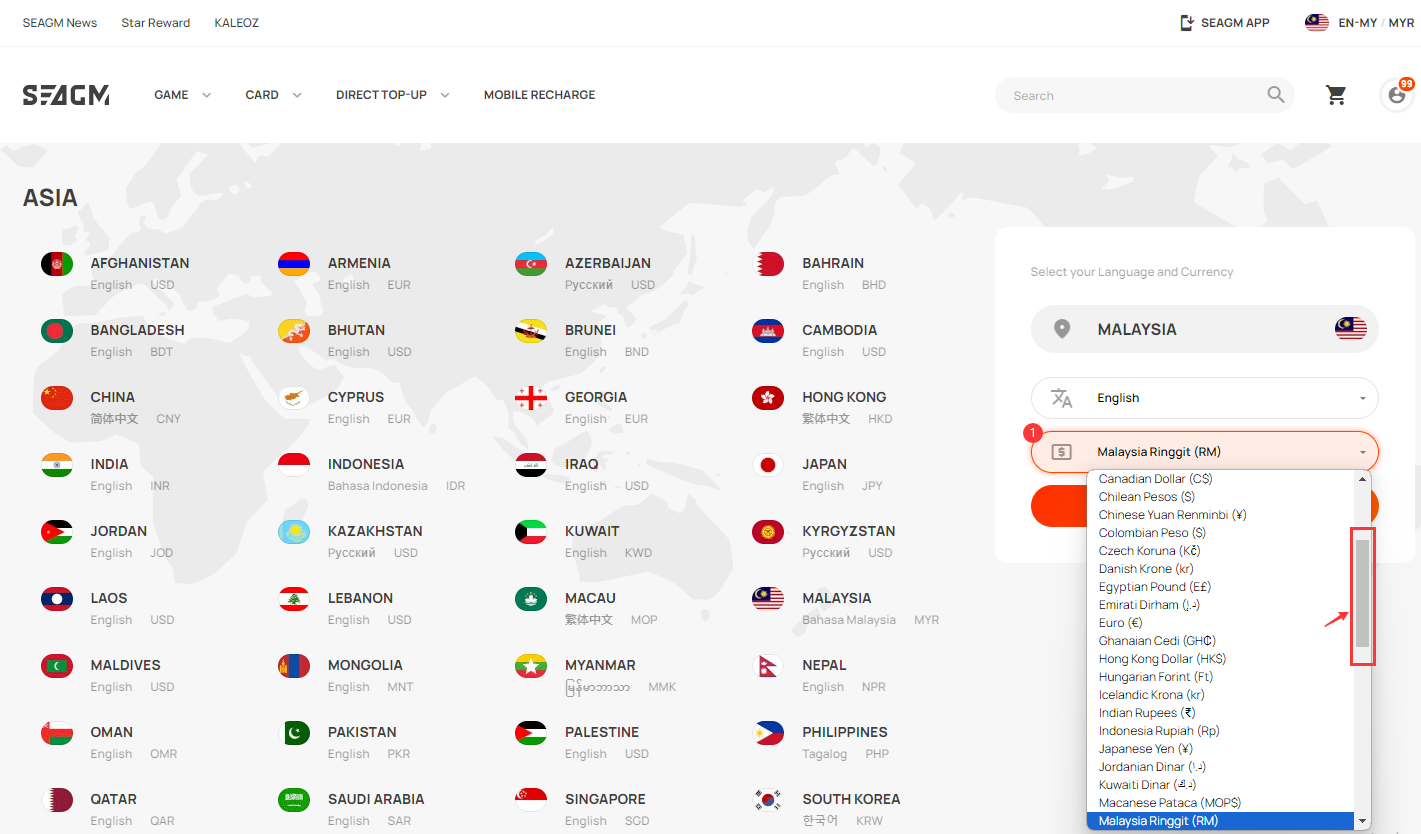Open the user account avatar icon
Image resolution: width=1421 pixels, height=834 pixels.
click(1397, 95)
